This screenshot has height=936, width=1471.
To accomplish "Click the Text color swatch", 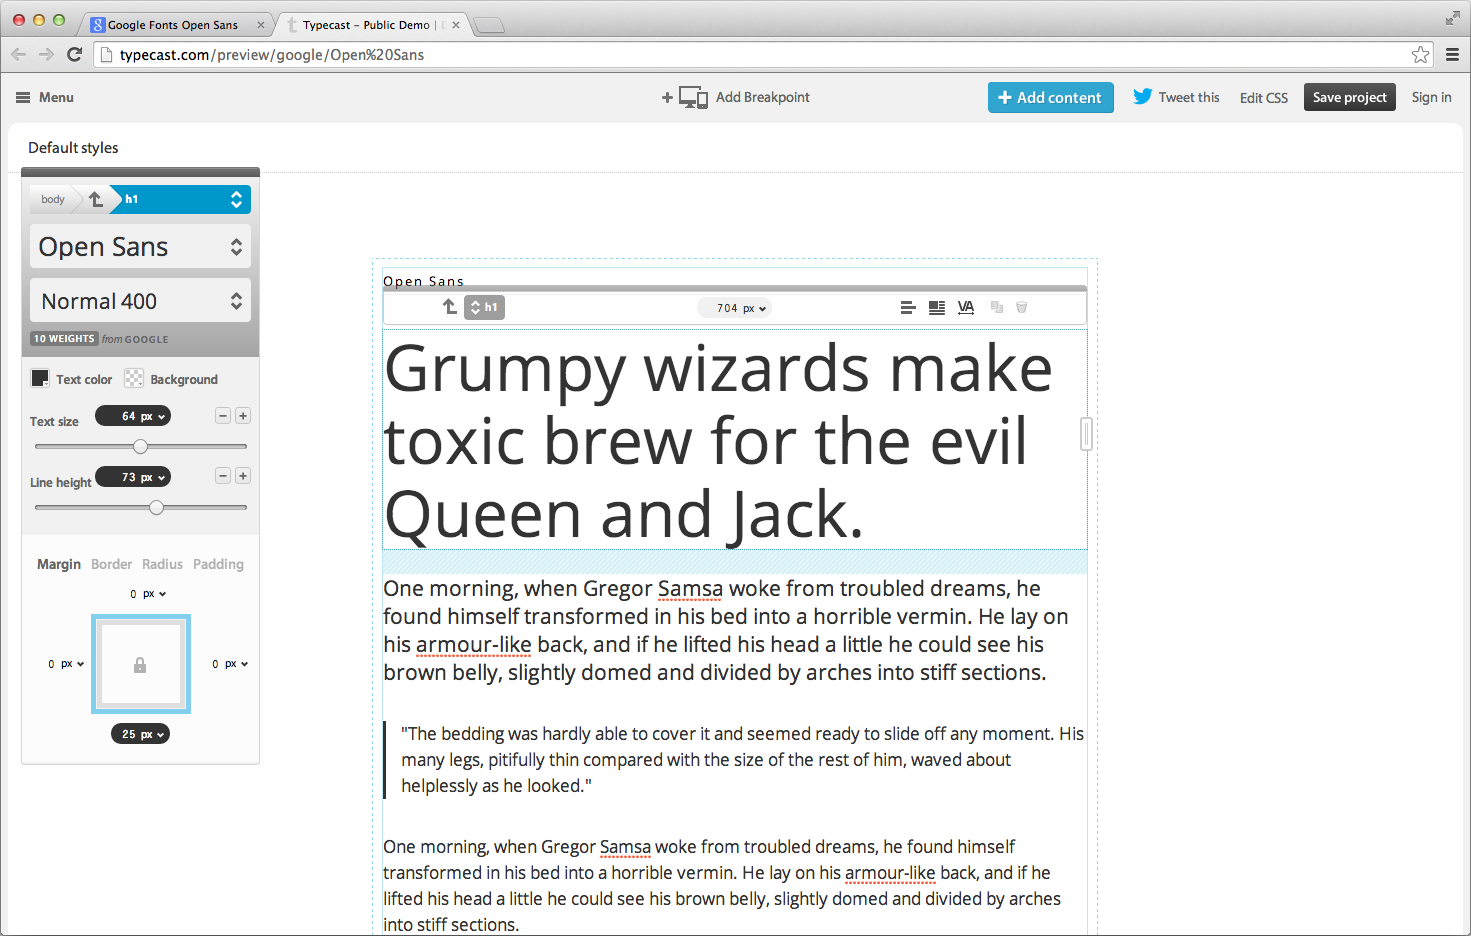I will tap(40, 378).
